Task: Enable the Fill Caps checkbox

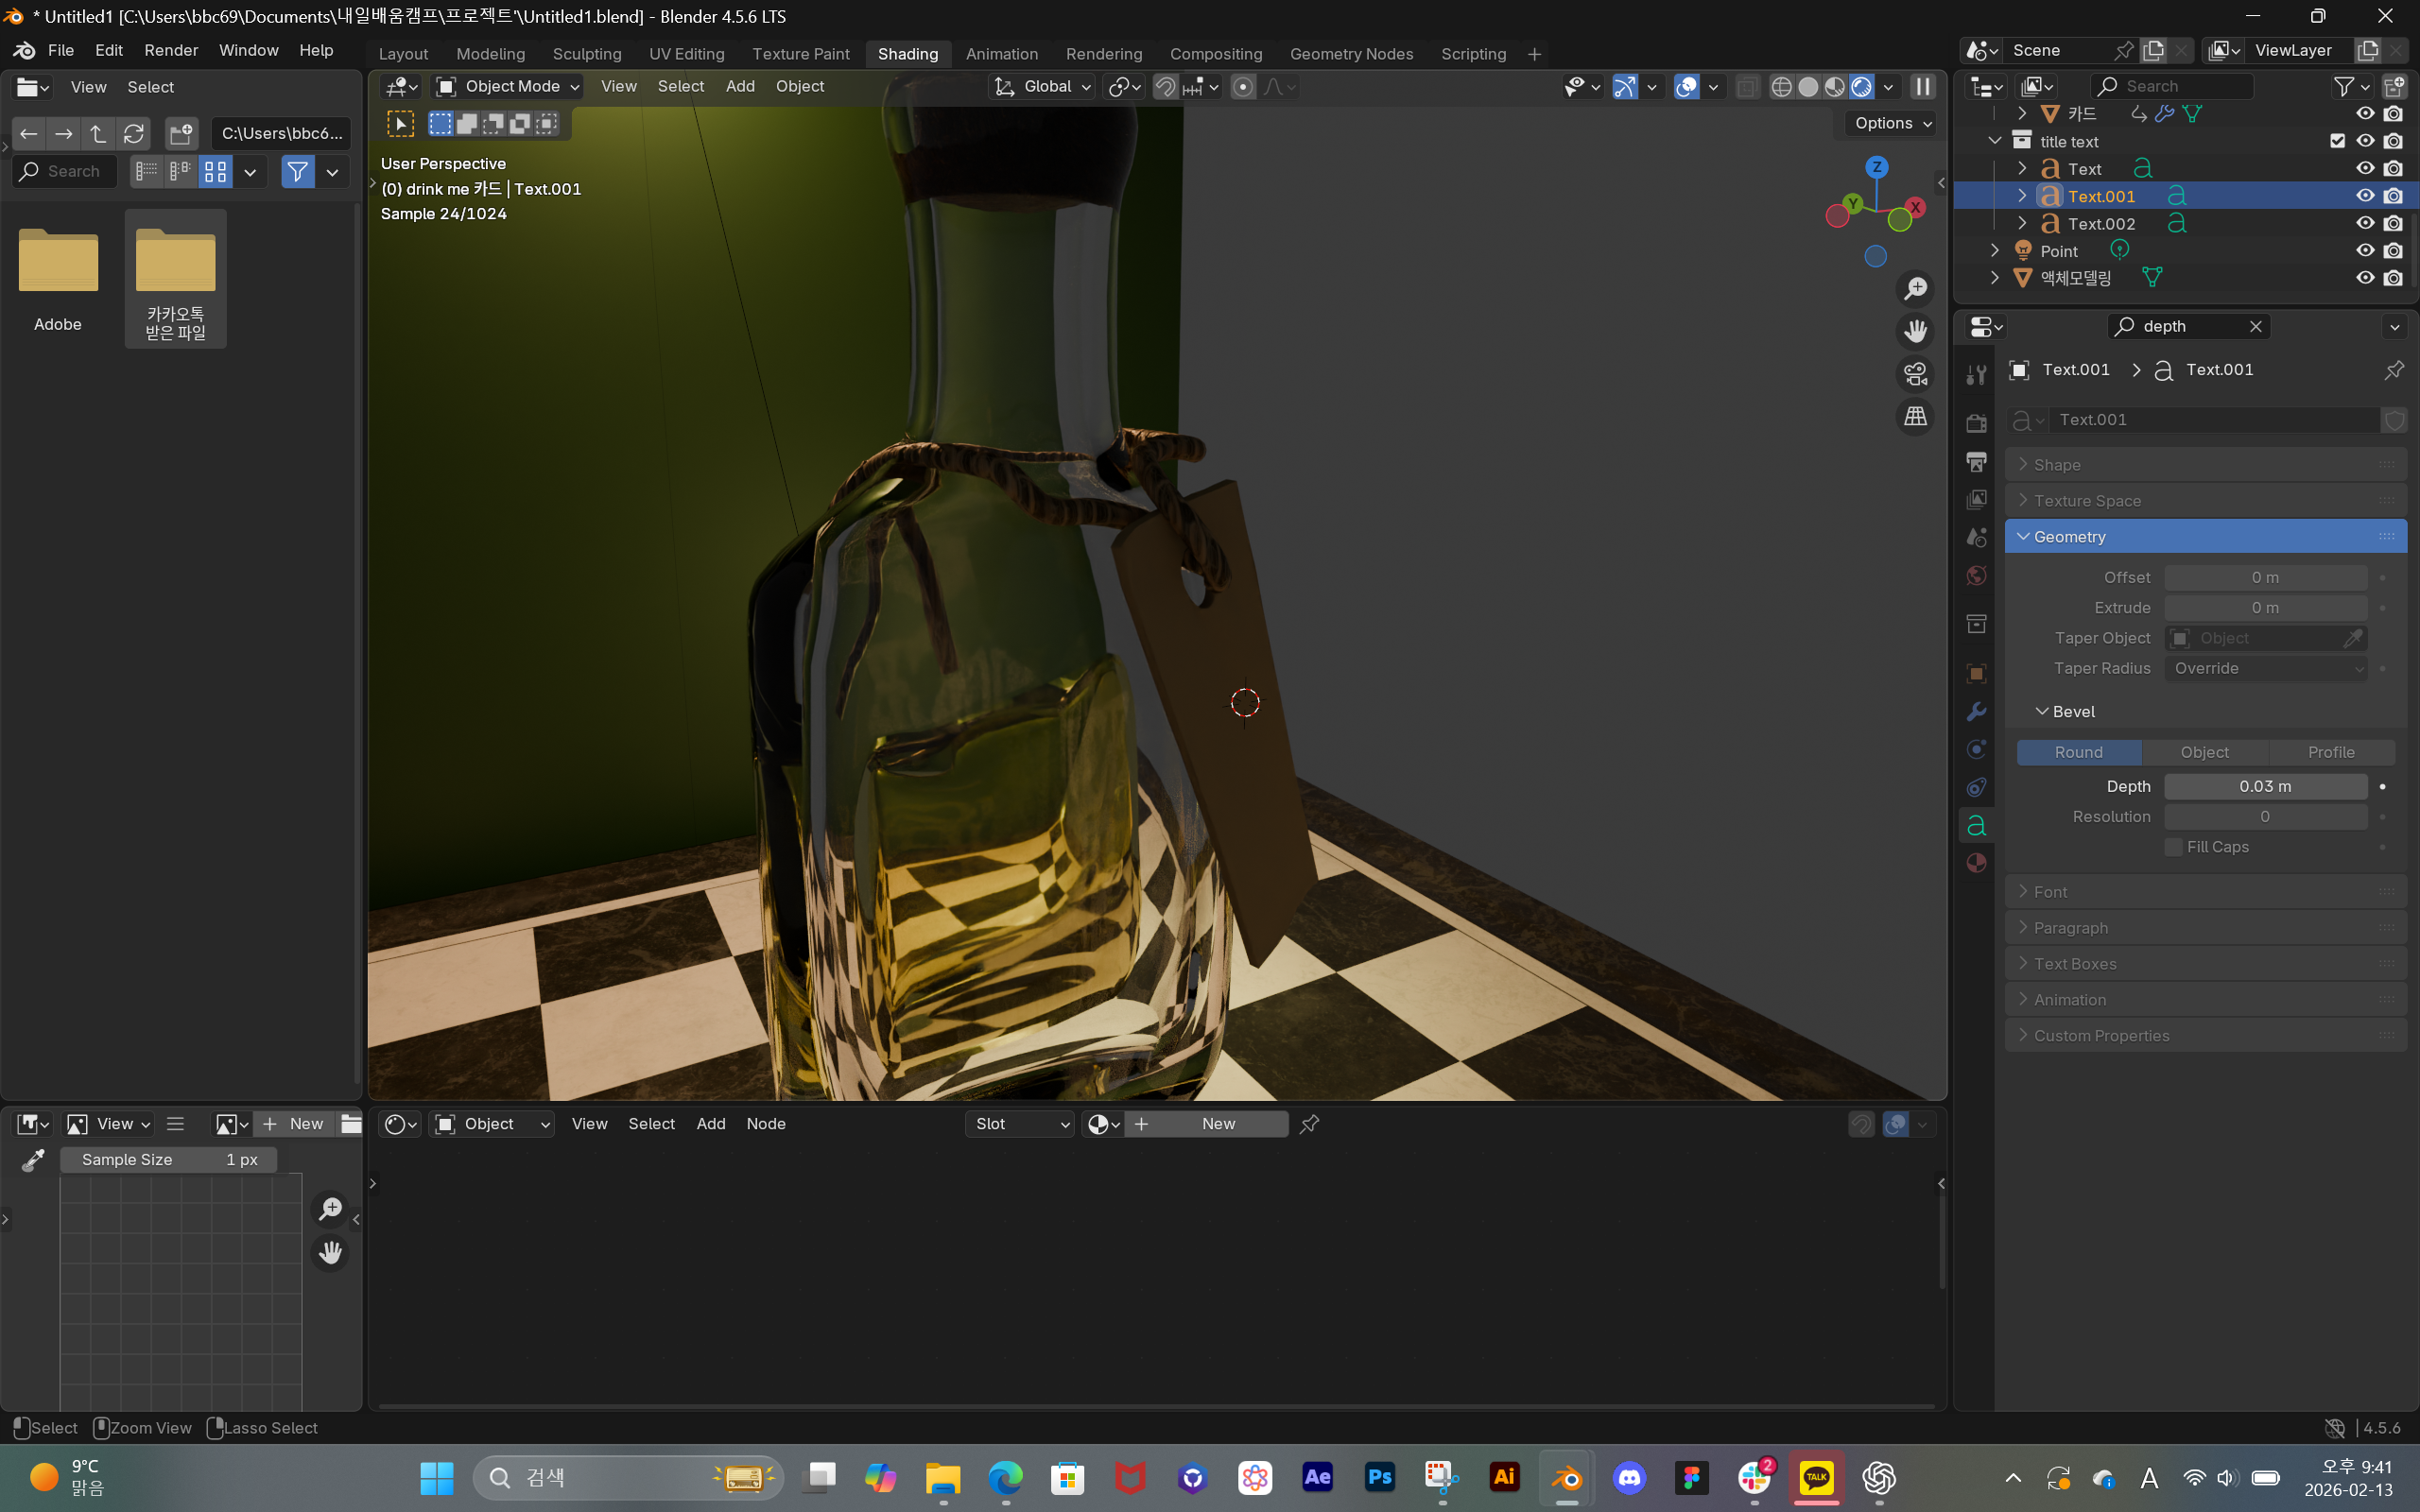Action: coord(2173,847)
